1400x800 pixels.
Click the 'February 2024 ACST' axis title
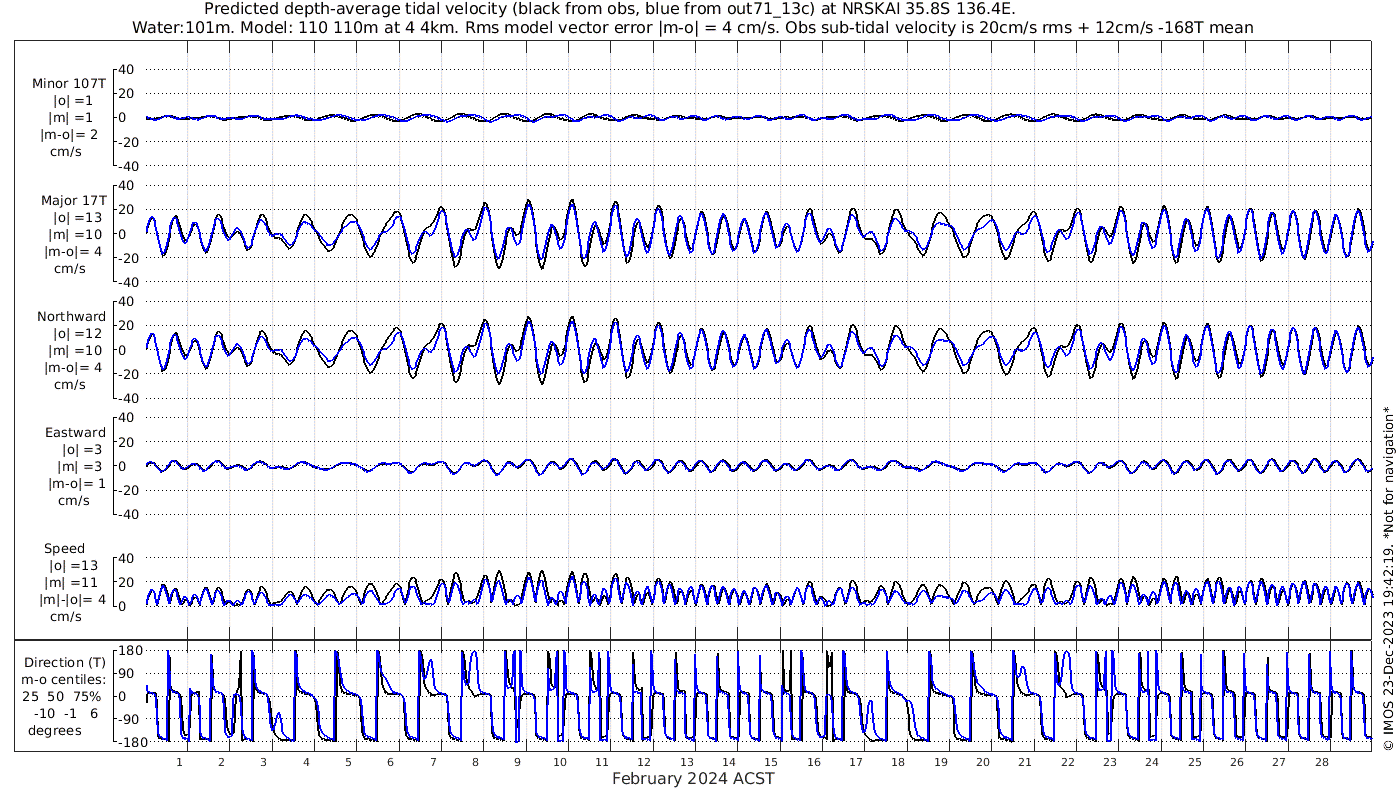point(693,779)
